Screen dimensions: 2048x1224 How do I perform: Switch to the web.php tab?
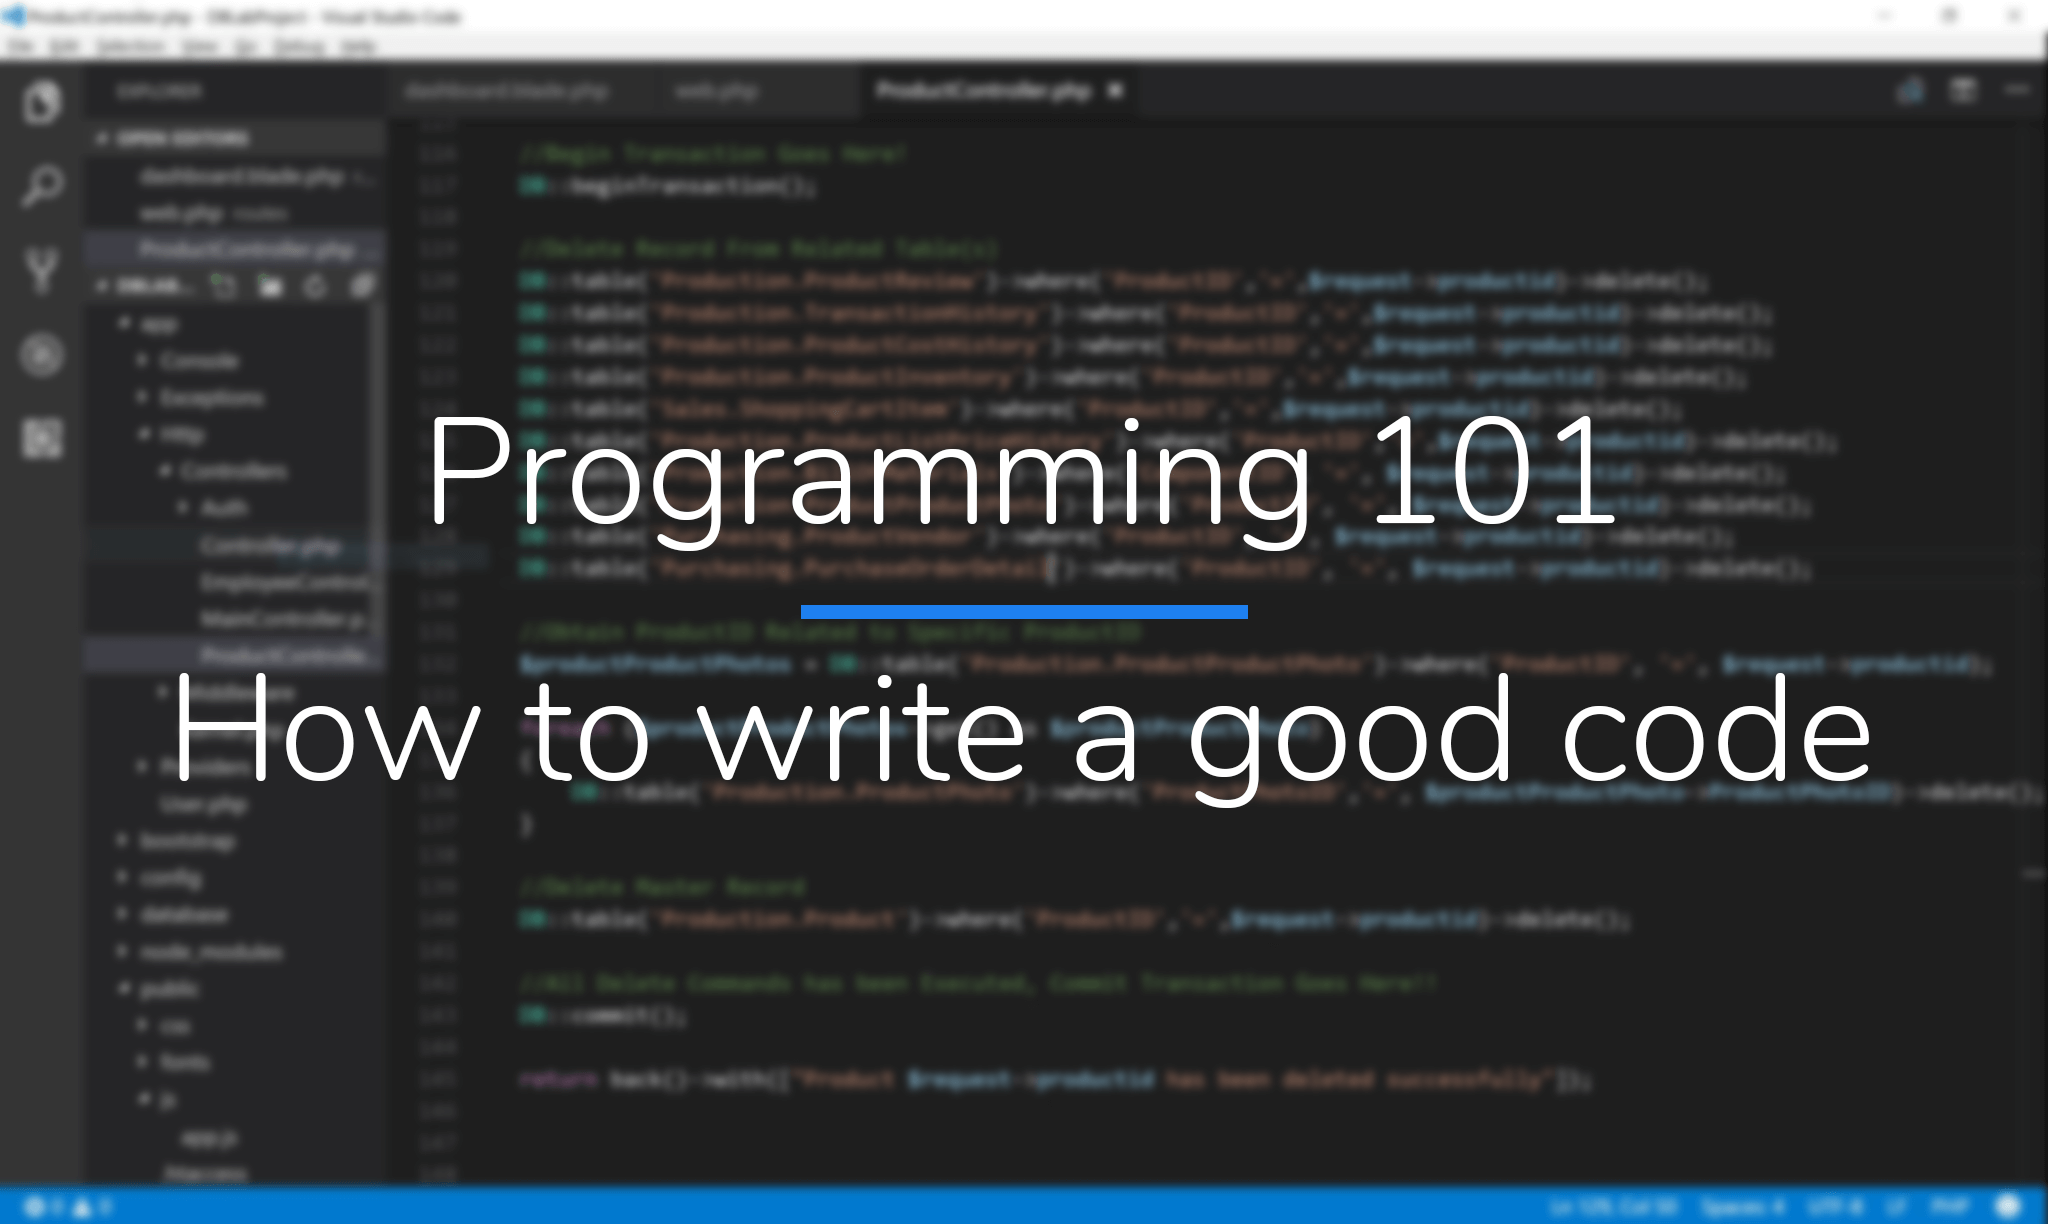coord(715,90)
